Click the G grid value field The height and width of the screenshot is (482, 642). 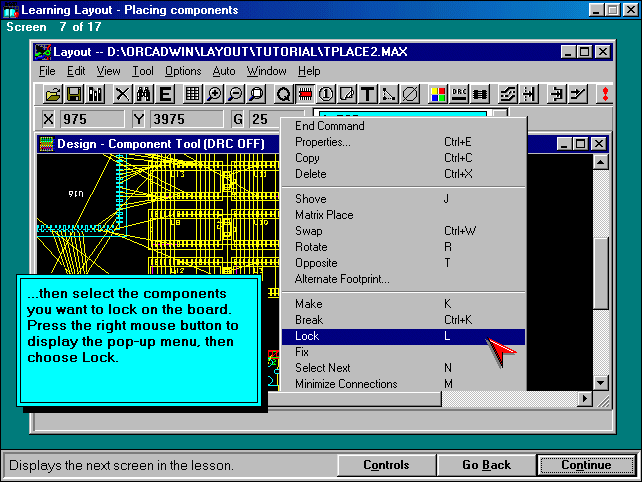(262, 119)
